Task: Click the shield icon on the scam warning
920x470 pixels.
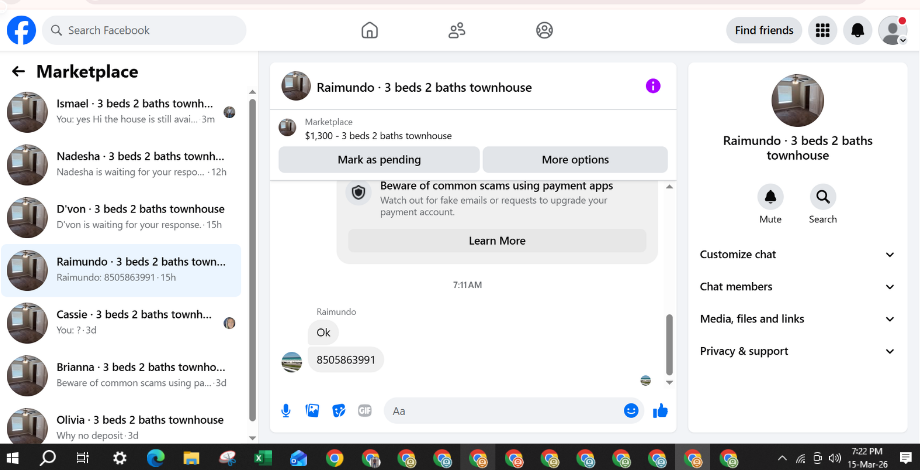Action: (x=358, y=192)
